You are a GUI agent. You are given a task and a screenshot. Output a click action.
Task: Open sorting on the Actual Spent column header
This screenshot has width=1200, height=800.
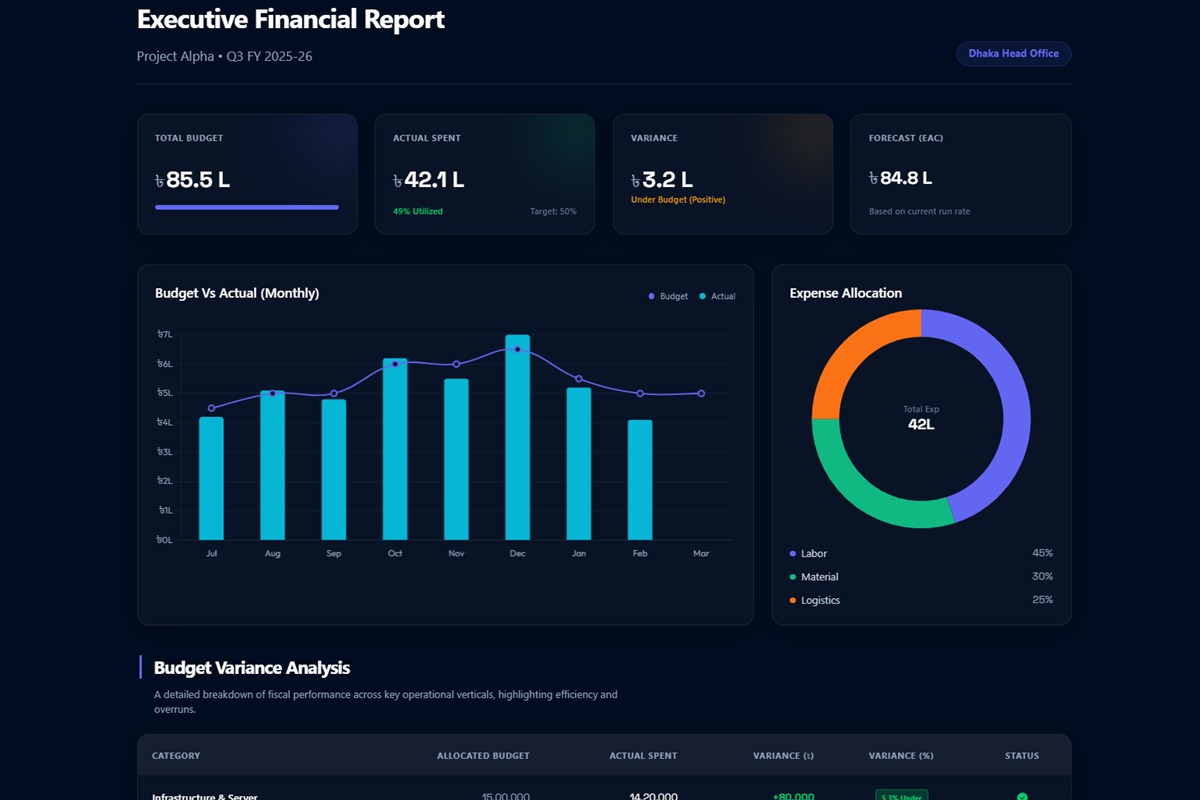(643, 756)
